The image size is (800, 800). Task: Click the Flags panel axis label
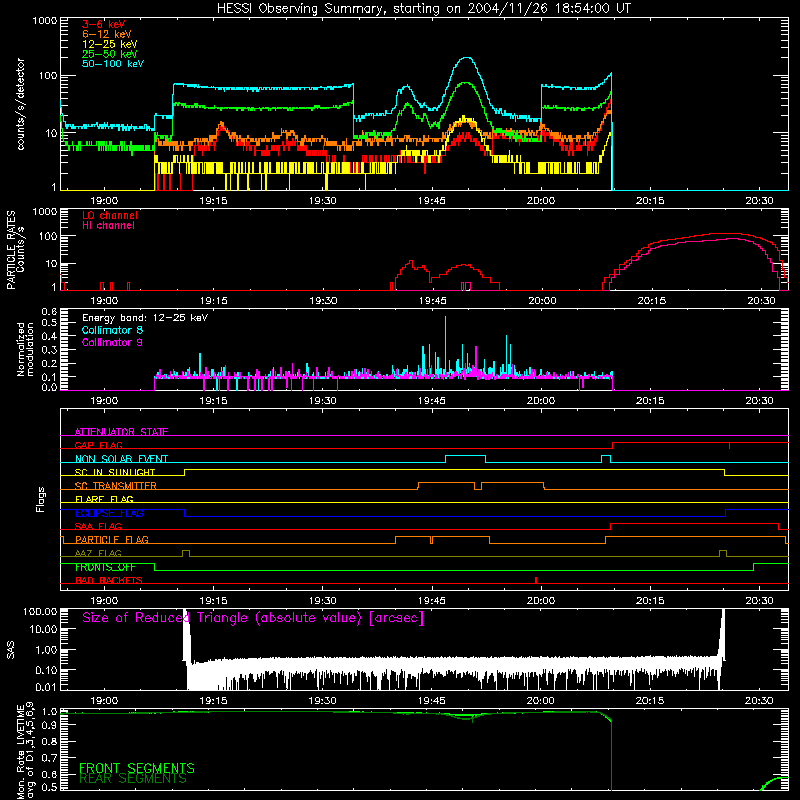click(41, 499)
